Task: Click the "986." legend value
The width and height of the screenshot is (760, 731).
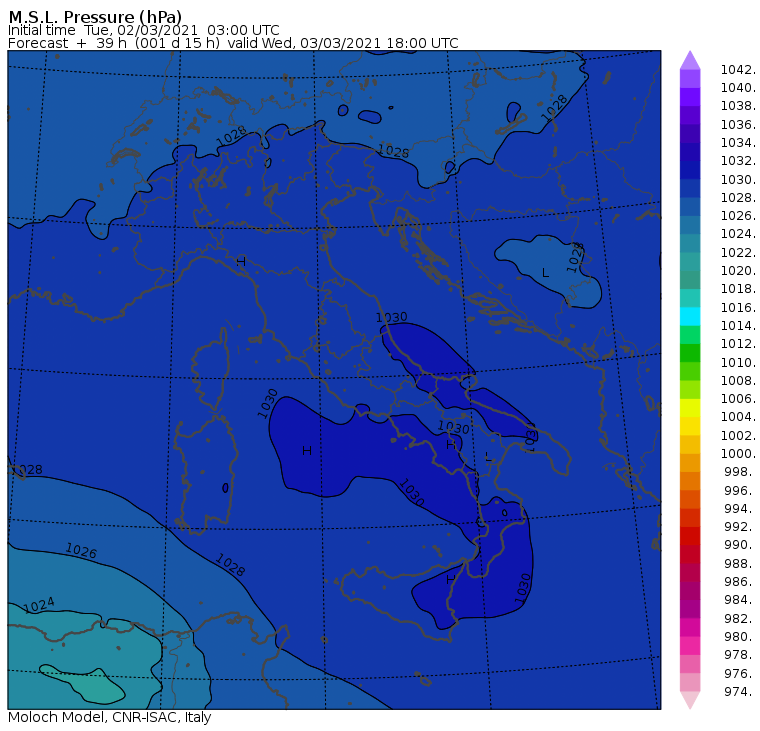Action: point(740,582)
